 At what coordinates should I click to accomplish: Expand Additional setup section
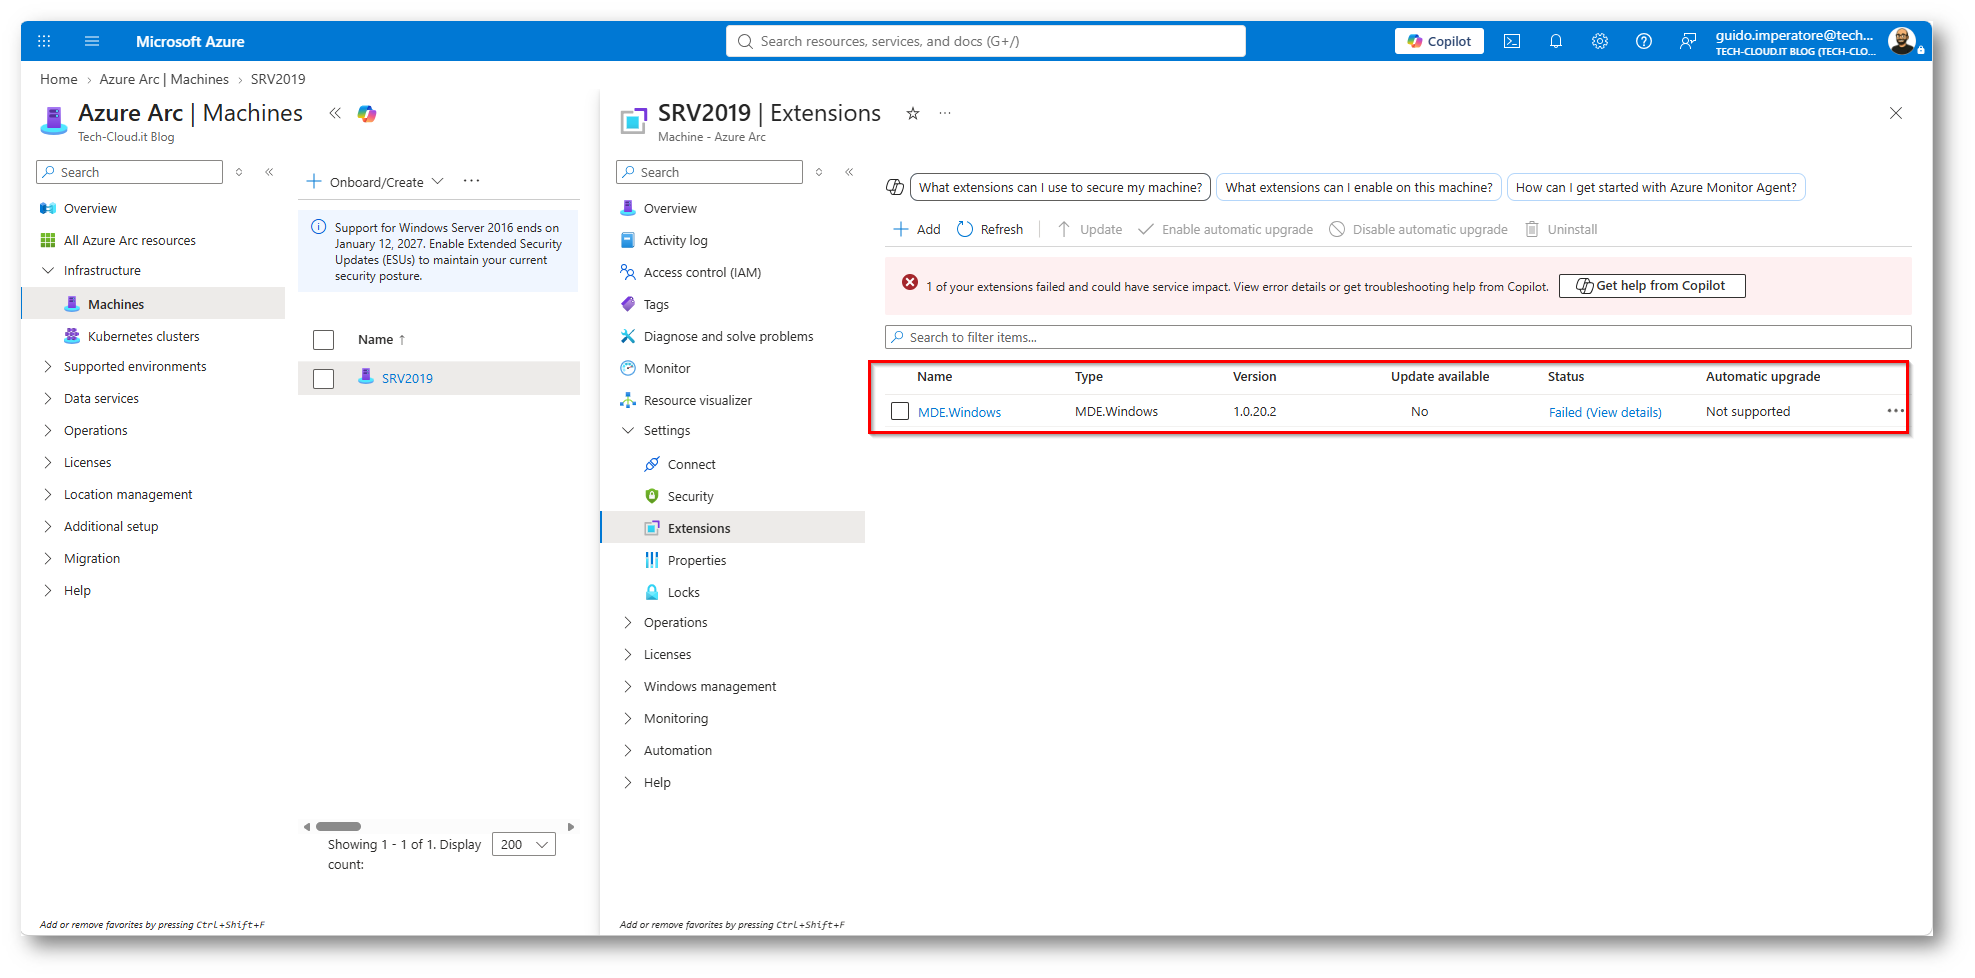pos(47,526)
